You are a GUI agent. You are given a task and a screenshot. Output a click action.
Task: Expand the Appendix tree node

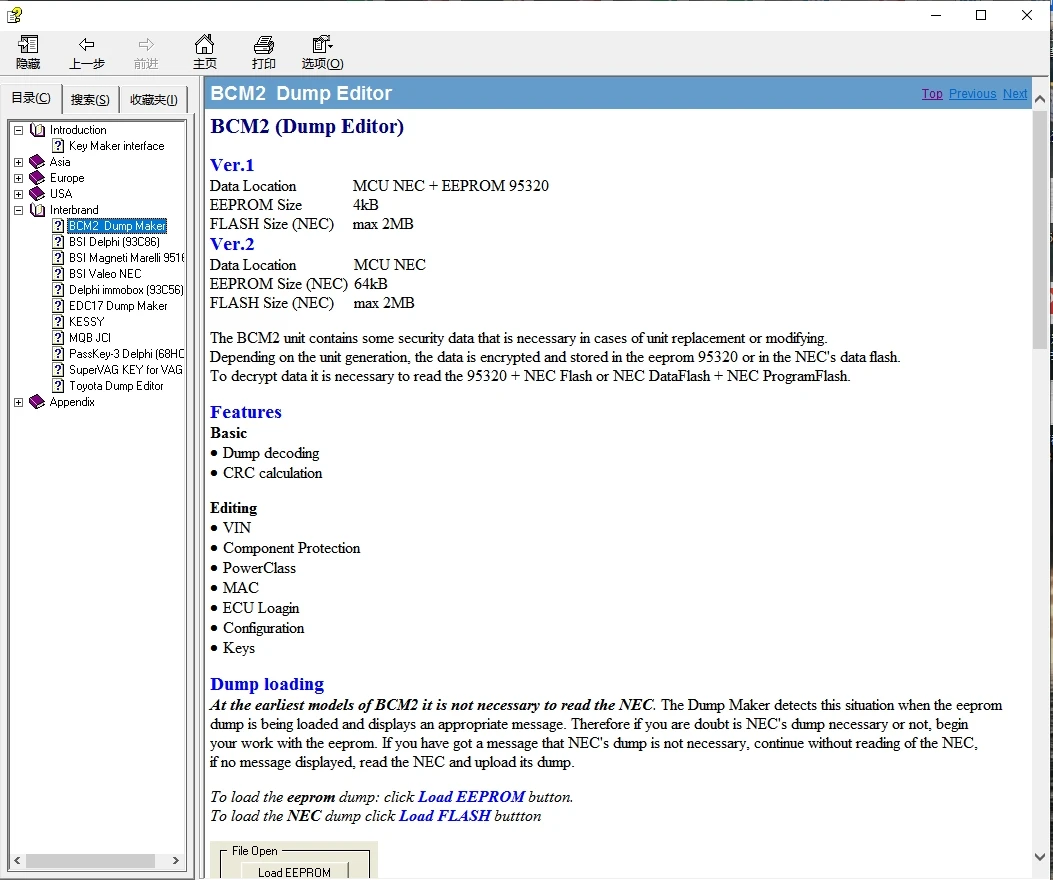pyautogui.click(x=19, y=402)
